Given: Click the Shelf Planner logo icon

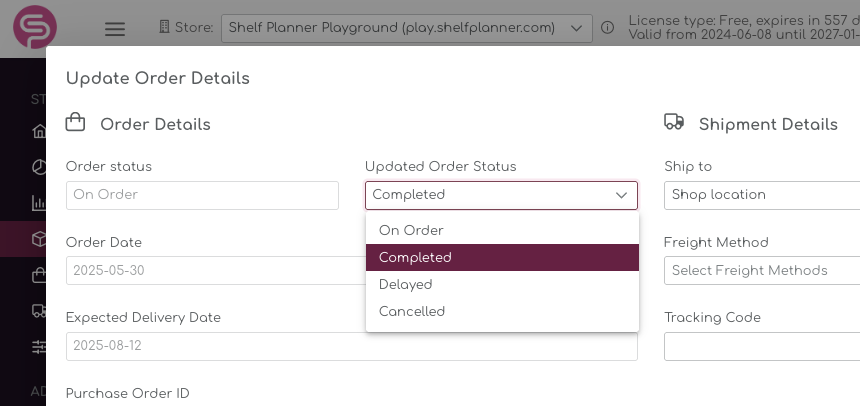Looking at the screenshot, I should (x=35, y=27).
